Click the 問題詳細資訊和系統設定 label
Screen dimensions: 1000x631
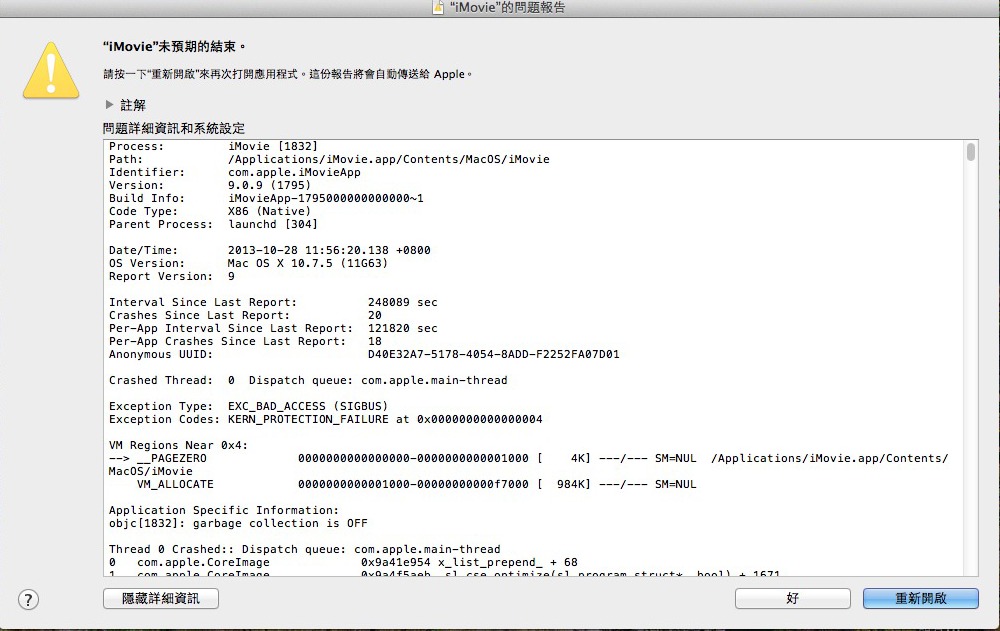click(174, 128)
